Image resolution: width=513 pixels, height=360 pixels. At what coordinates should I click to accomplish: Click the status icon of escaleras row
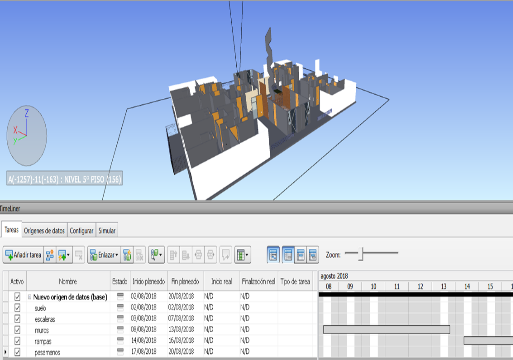point(120,318)
